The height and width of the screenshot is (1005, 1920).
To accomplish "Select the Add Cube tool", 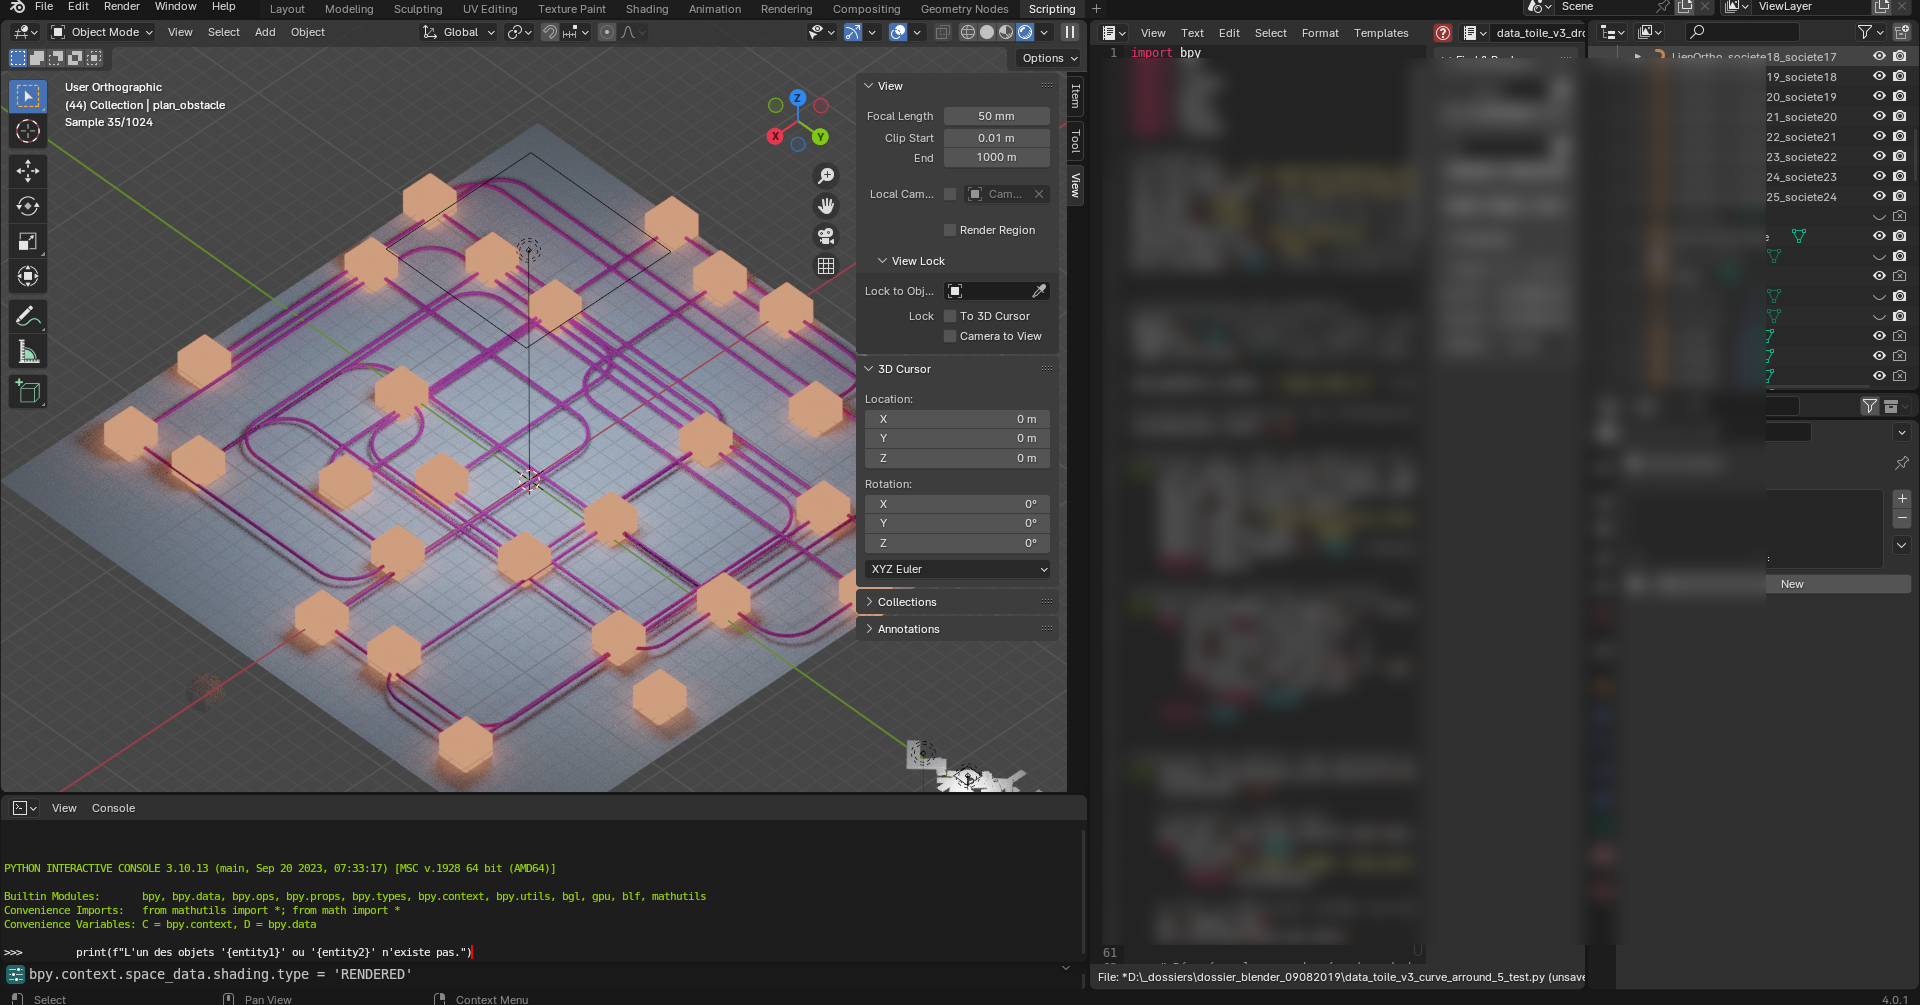I will pyautogui.click(x=27, y=391).
